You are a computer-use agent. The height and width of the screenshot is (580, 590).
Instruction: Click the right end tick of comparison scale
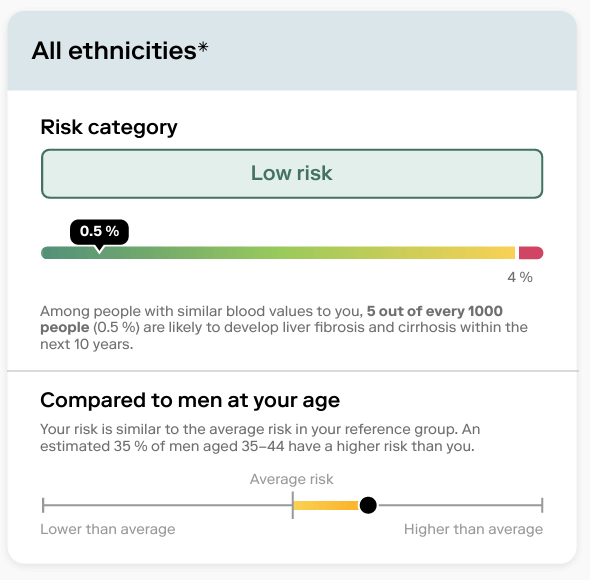pyautogui.click(x=542, y=505)
